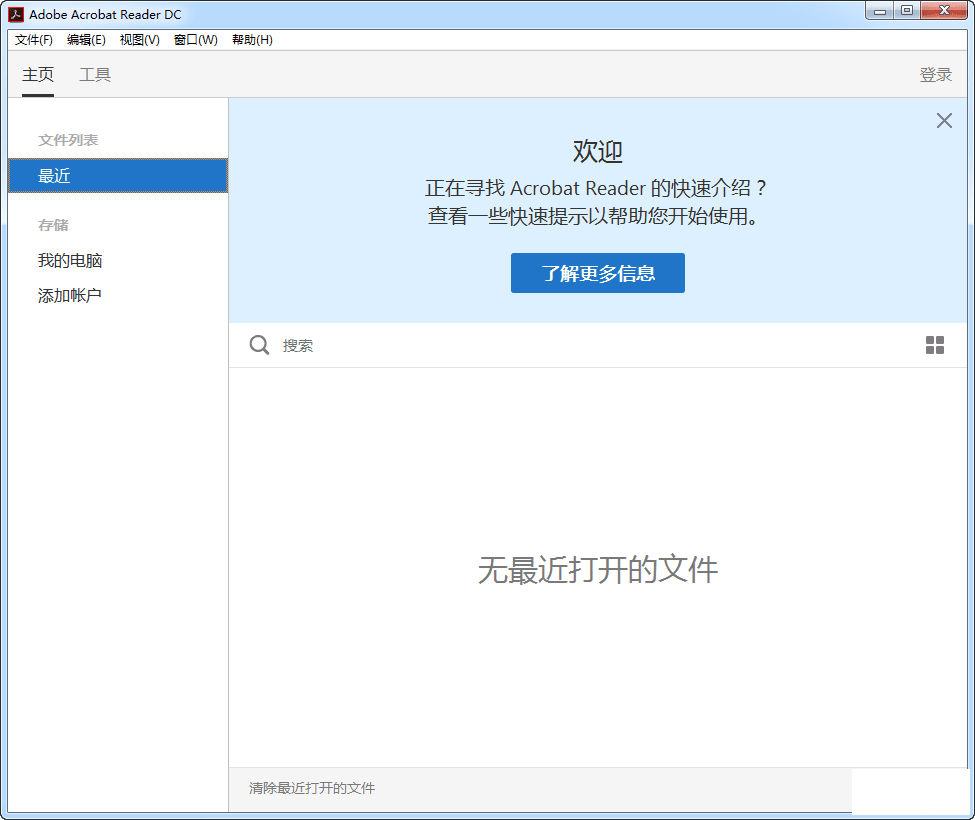Click the 存储 section header

click(53, 225)
